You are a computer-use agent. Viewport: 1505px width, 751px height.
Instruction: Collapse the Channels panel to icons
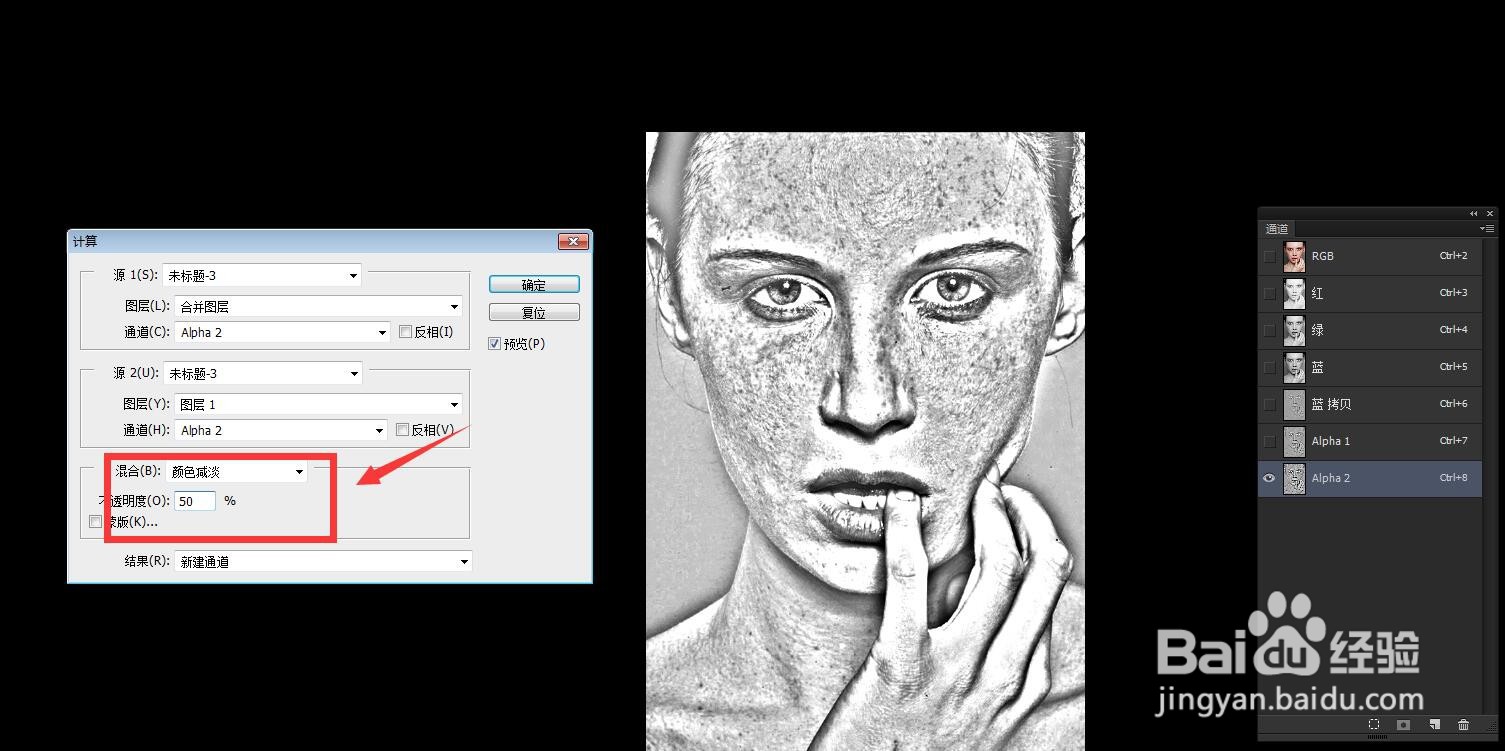point(1473,213)
